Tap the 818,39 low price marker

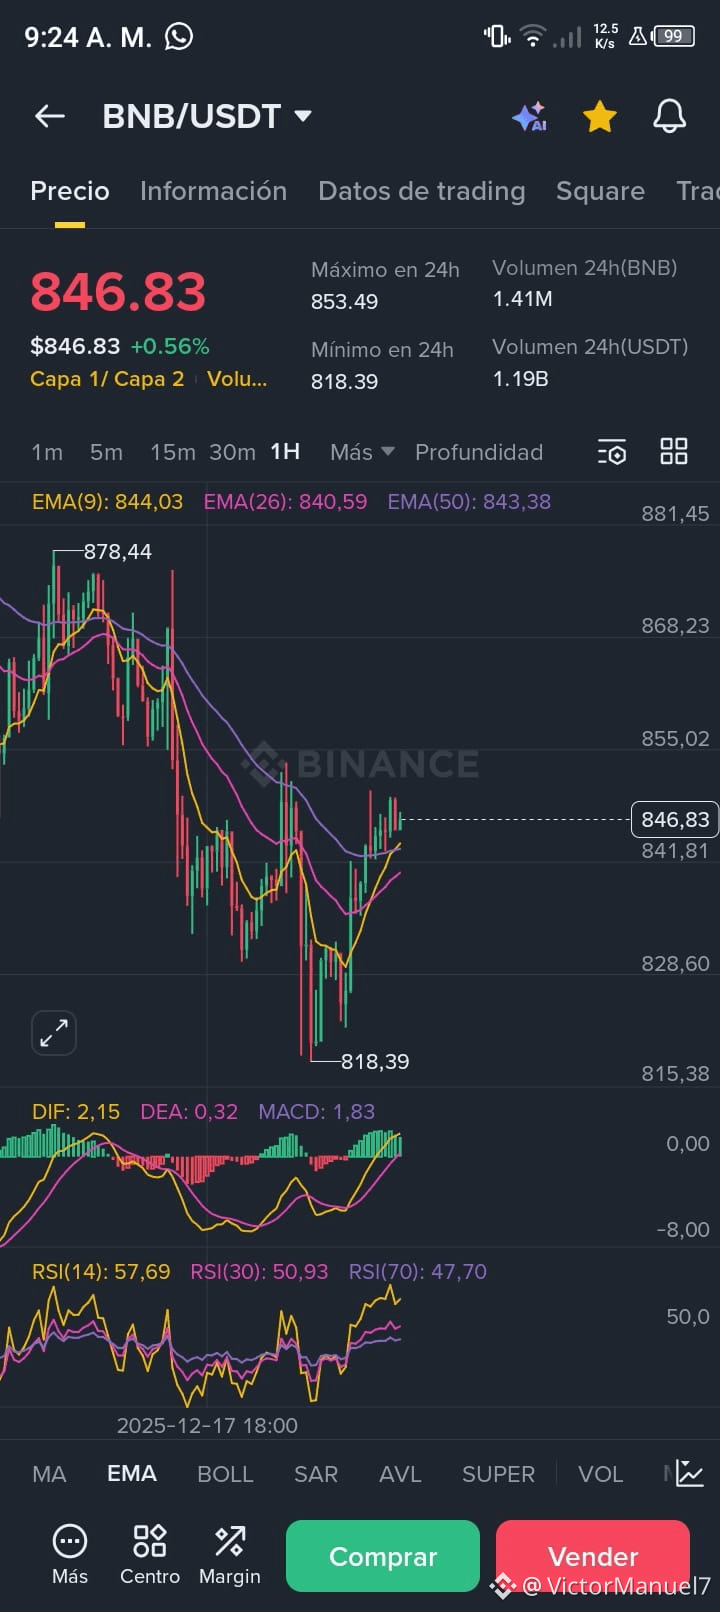coord(375,1062)
